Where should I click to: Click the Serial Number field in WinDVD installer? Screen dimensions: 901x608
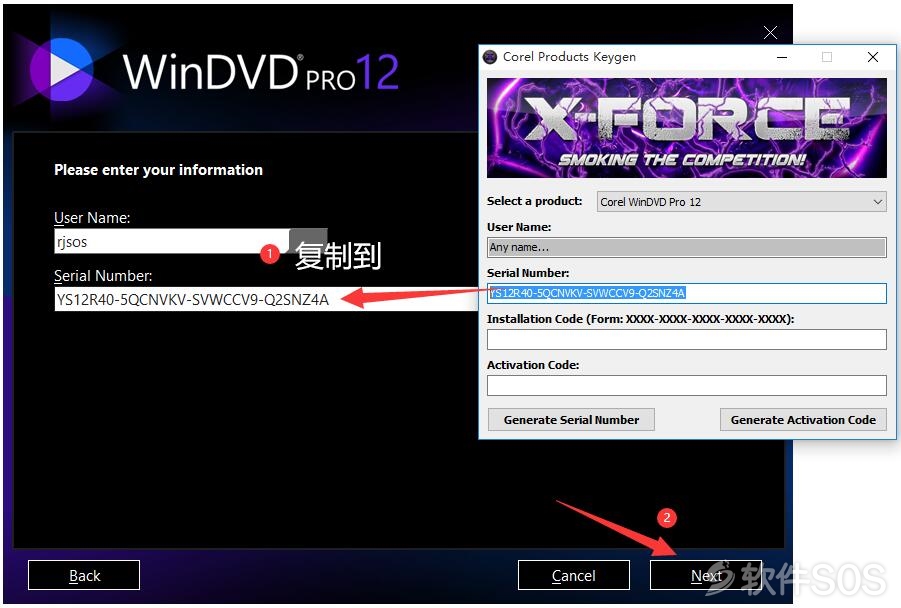coord(267,299)
